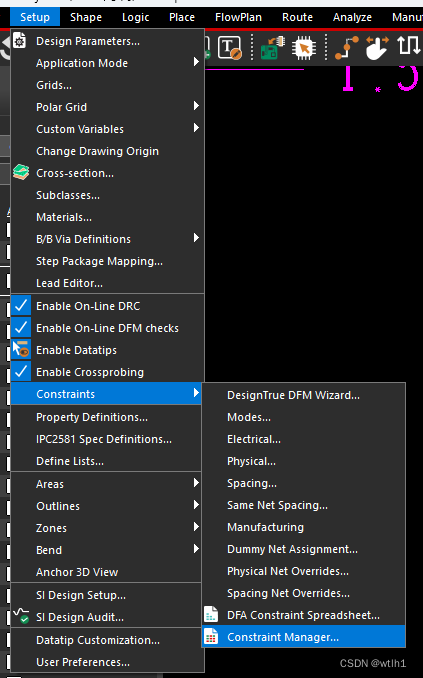Click the text edit toolbar icon
The image size is (423, 678).
pyautogui.click(x=229, y=48)
